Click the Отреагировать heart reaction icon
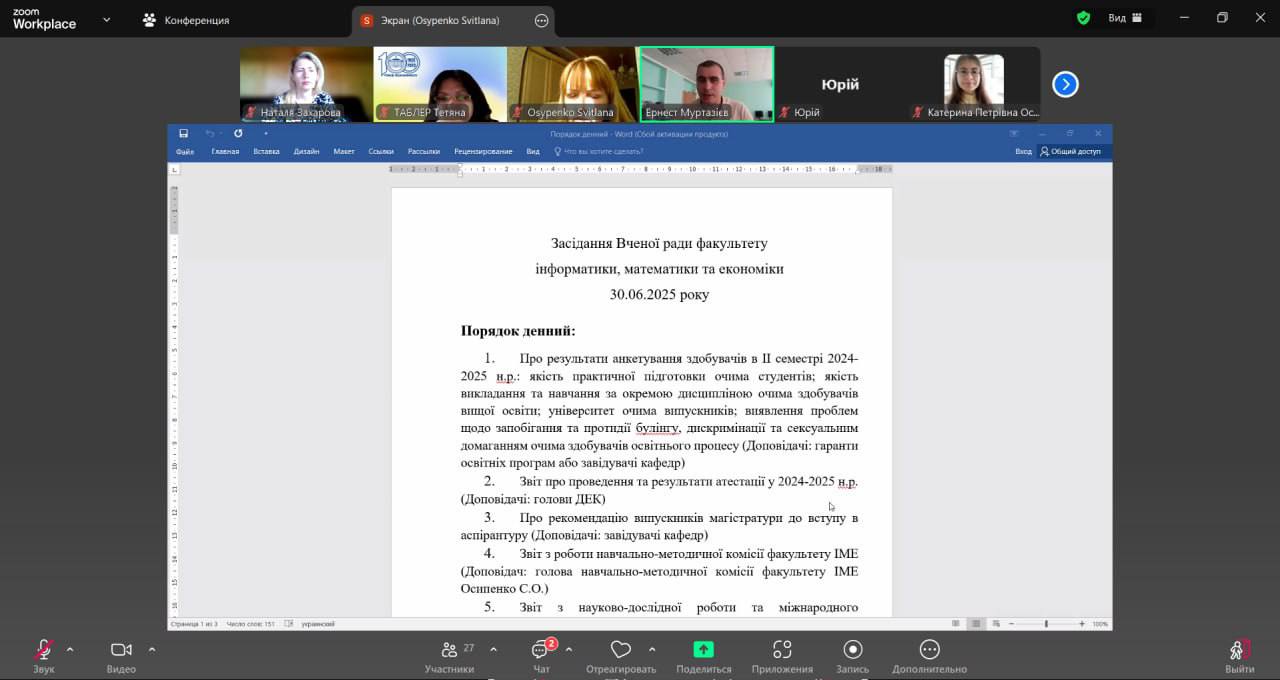This screenshot has height=680, width=1280. pyautogui.click(x=621, y=650)
